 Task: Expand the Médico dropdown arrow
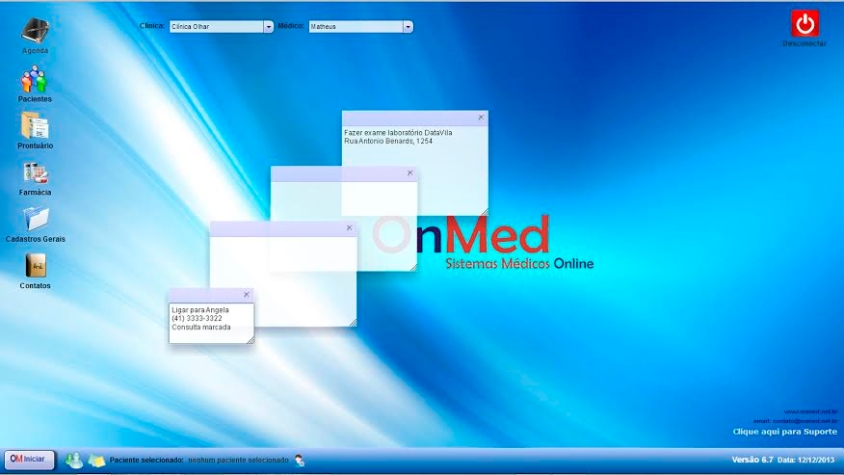click(407, 26)
